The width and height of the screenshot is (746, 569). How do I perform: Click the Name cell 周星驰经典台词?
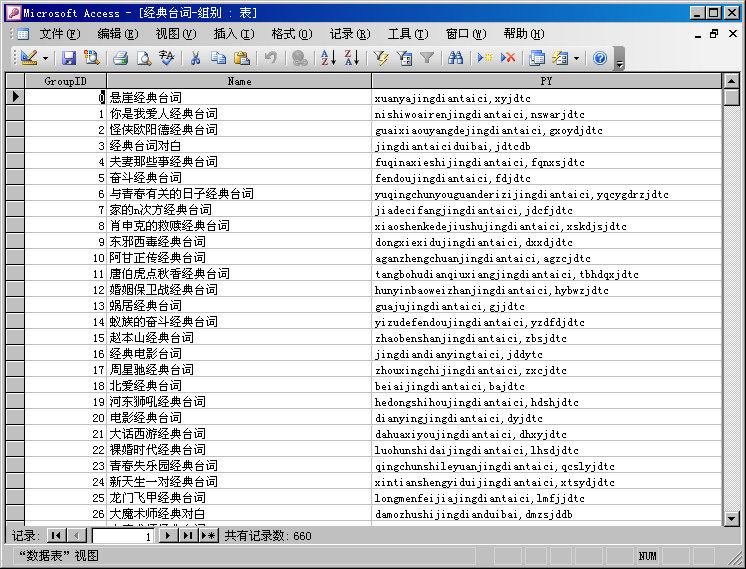239,370
